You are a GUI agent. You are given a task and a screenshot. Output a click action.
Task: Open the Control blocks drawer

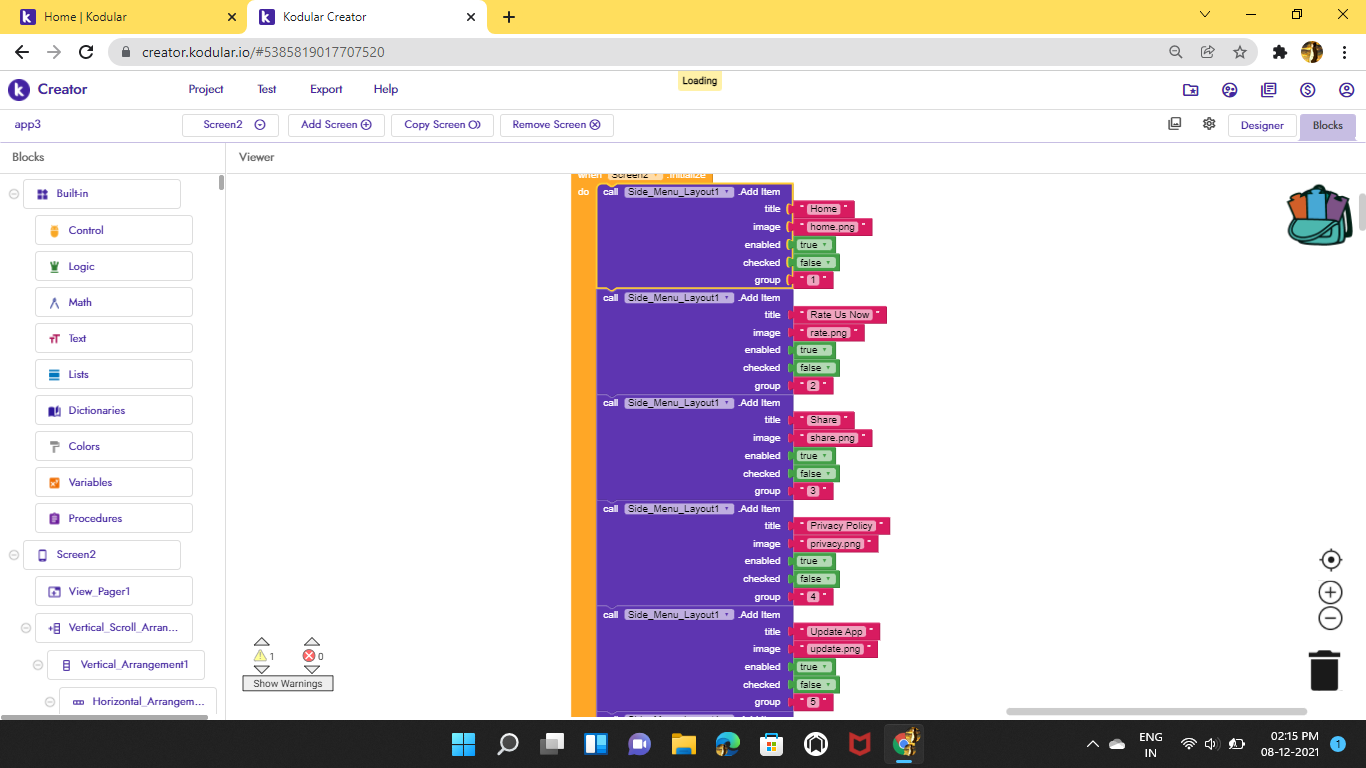tap(113, 230)
